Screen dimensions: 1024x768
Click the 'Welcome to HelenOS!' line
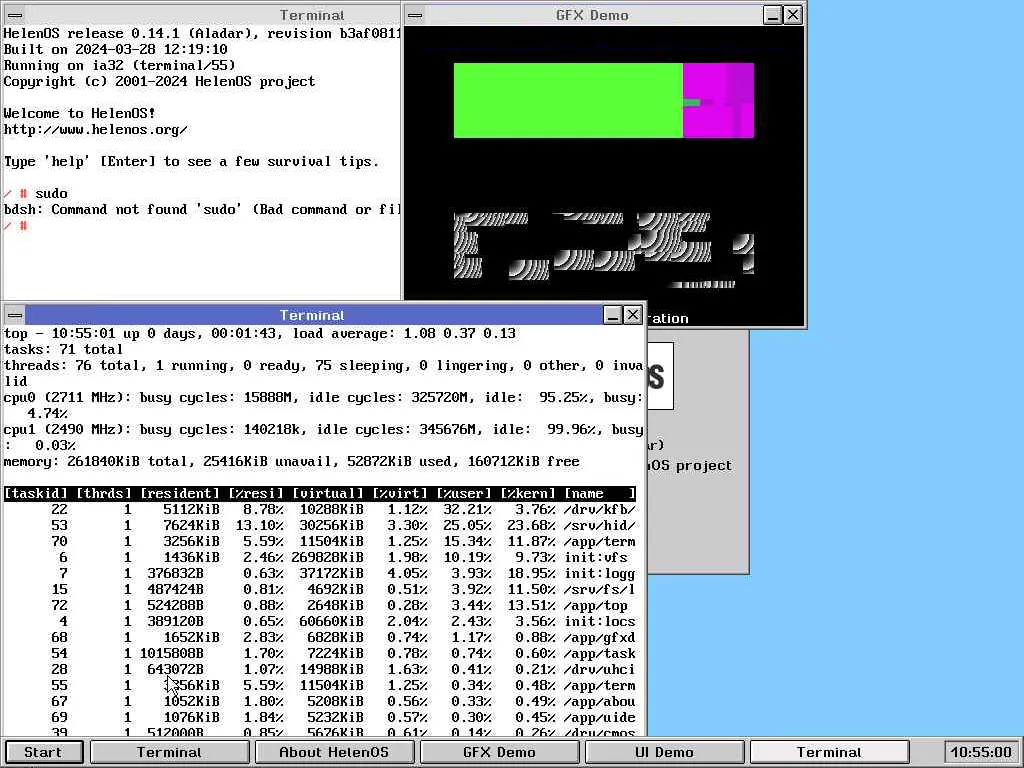click(x=80, y=113)
